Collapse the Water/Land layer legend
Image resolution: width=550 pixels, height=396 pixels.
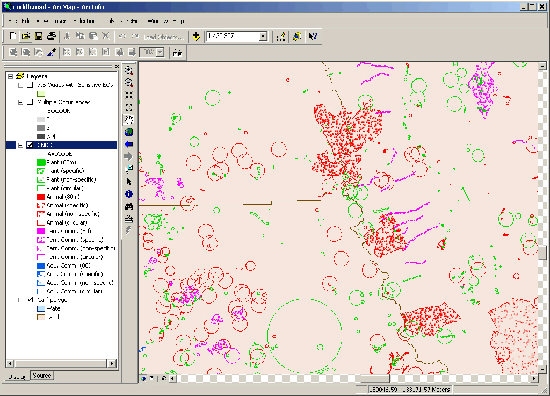point(20,300)
